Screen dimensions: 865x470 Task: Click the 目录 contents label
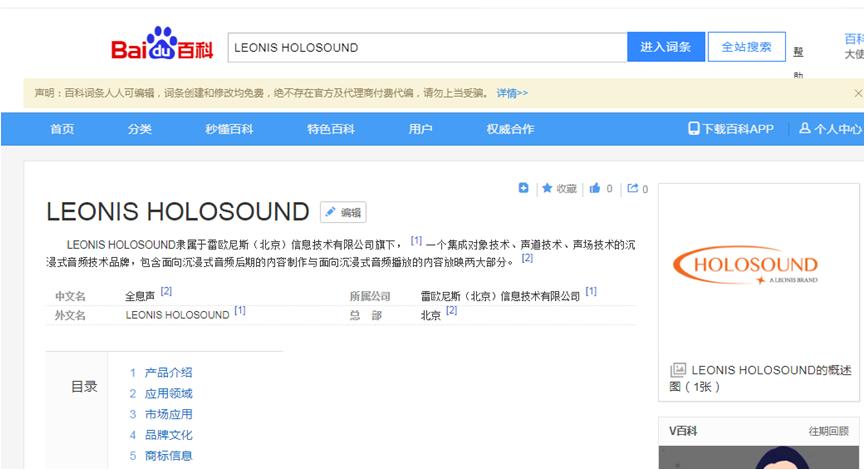(x=84, y=387)
